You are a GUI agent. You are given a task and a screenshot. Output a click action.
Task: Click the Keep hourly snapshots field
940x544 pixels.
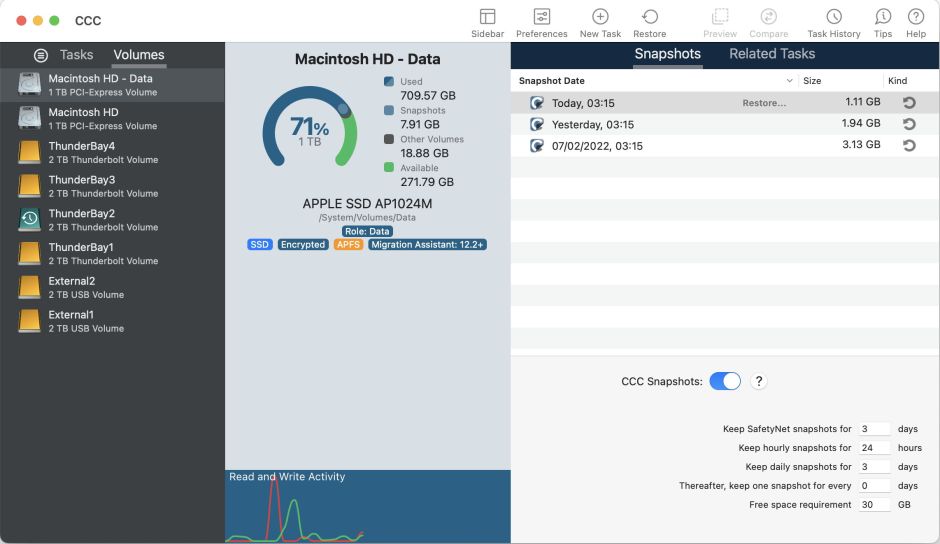tap(874, 448)
